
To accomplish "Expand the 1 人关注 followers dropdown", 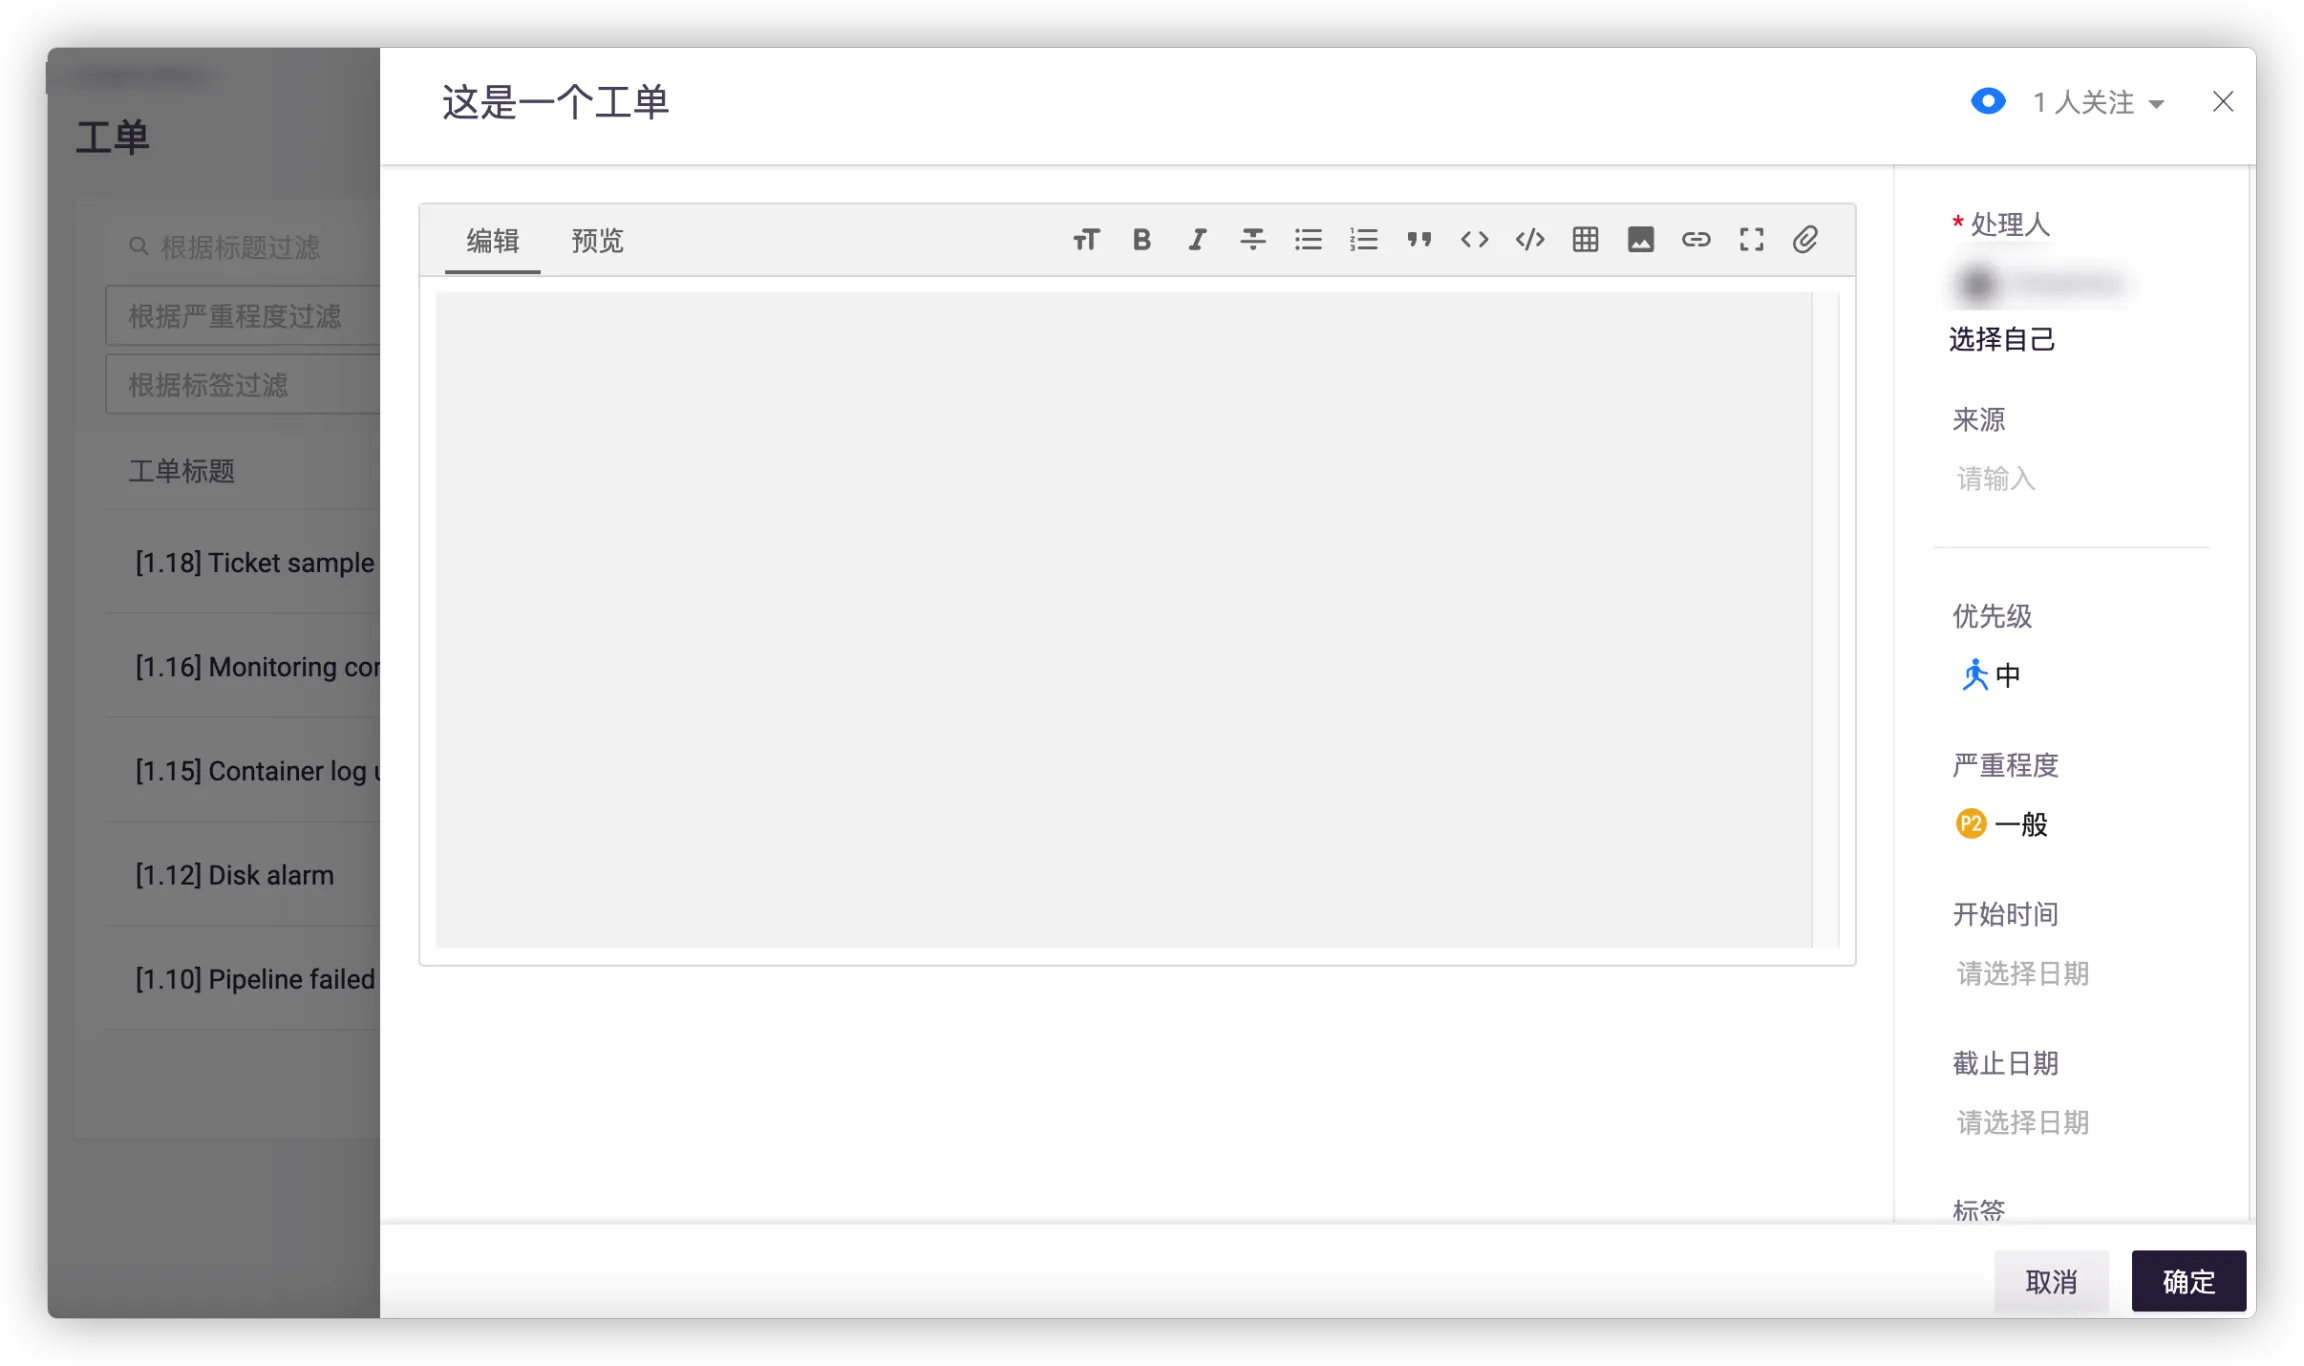I will tap(2098, 103).
